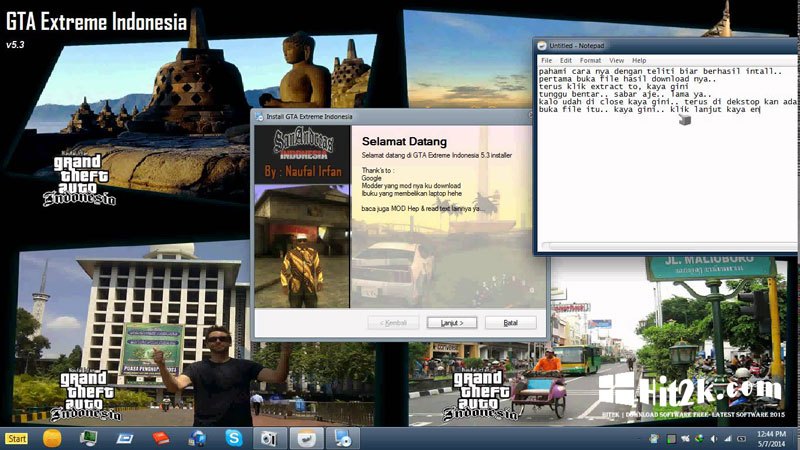Open Skype from the taskbar
This screenshot has width=800, height=450.
[234, 438]
